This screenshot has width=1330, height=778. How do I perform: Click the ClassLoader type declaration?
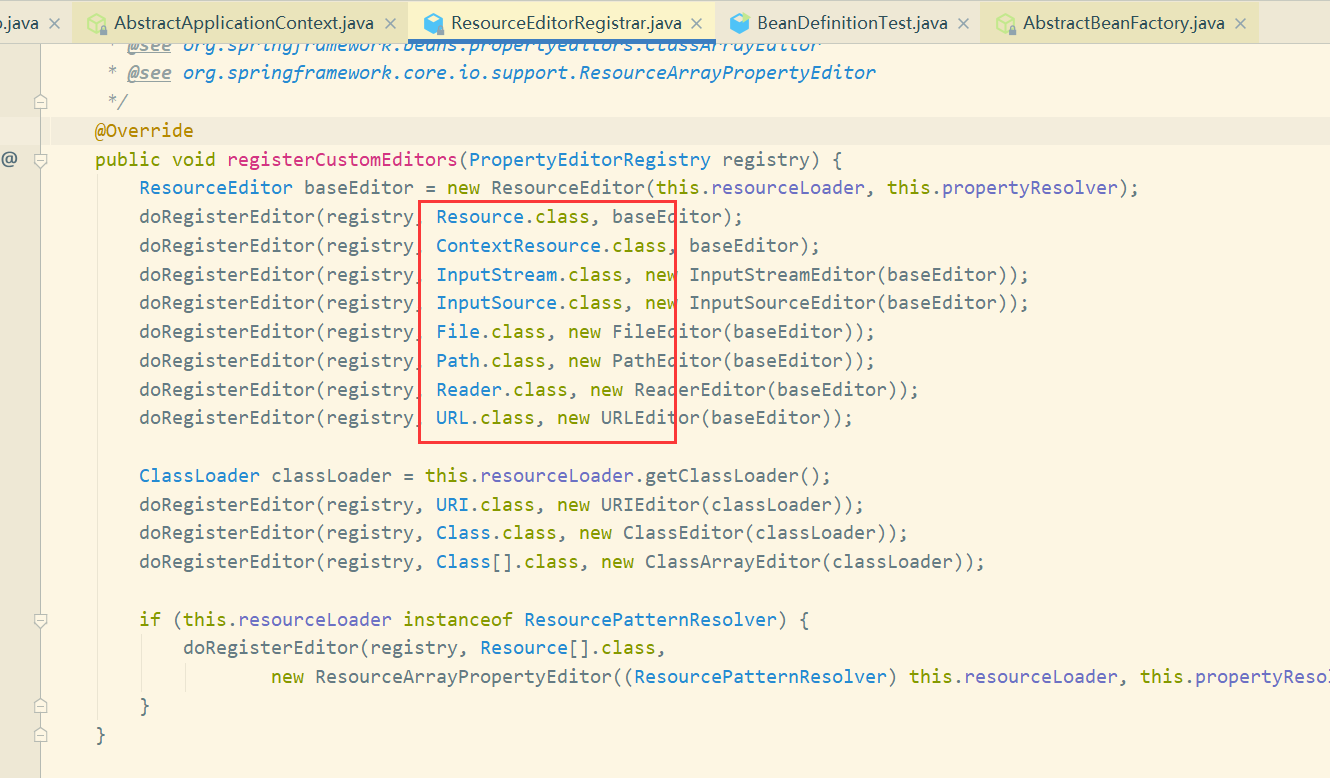tap(199, 476)
